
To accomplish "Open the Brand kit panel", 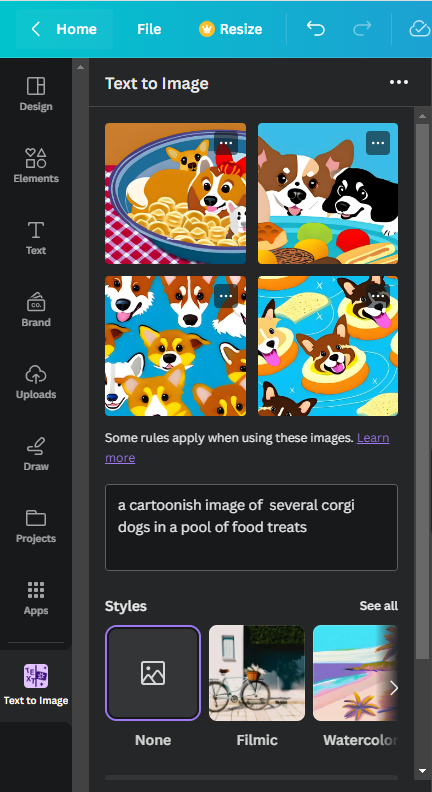I will click(36, 309).
